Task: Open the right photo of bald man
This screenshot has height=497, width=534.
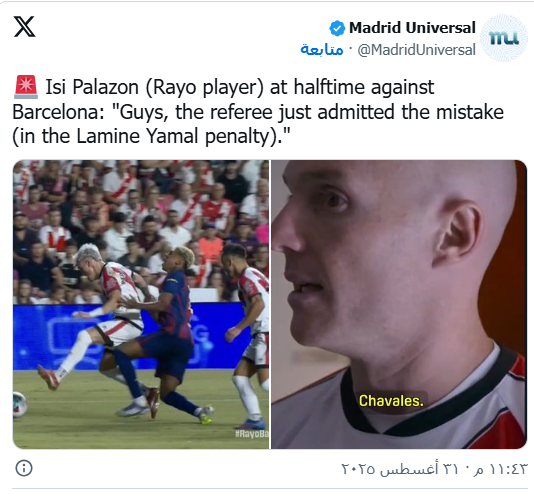Action: [x=399, y=304]
